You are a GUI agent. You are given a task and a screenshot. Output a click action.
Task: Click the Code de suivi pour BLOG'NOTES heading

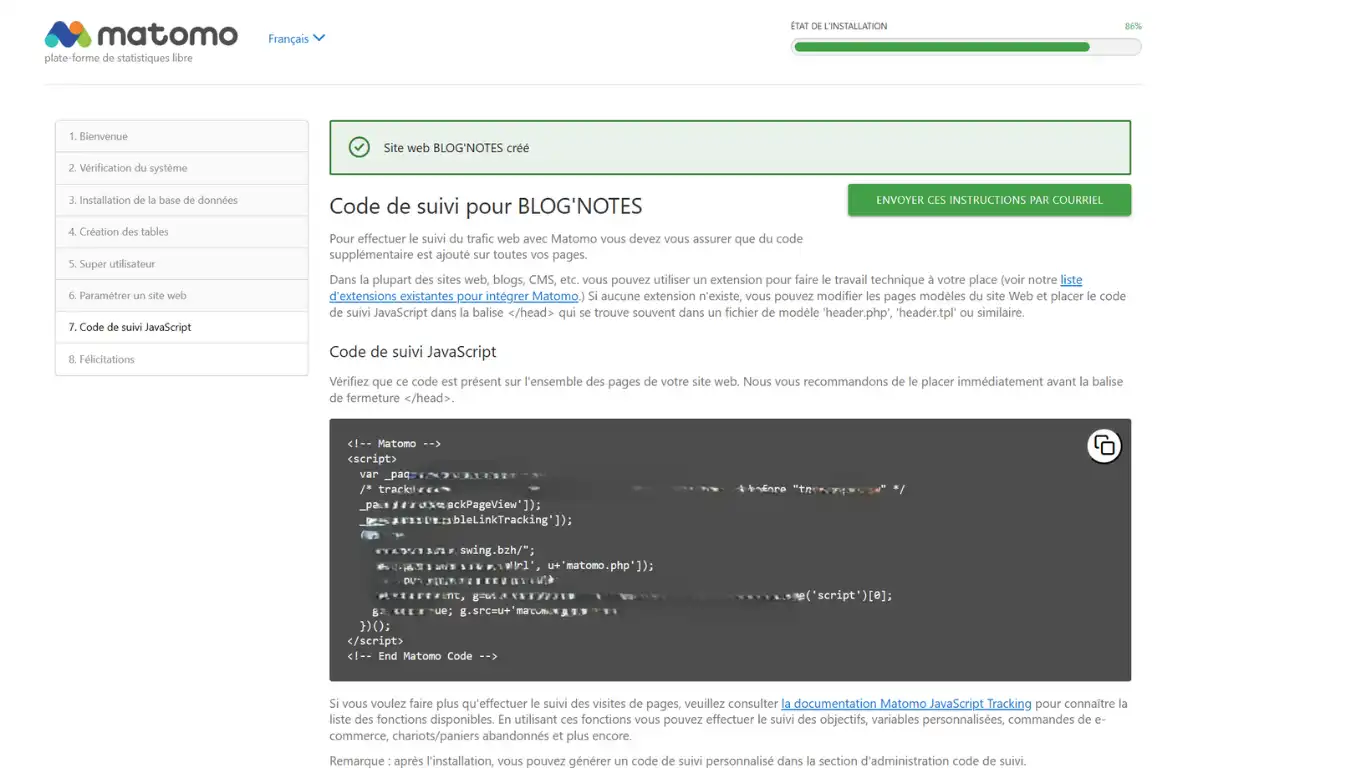(485, 206)
